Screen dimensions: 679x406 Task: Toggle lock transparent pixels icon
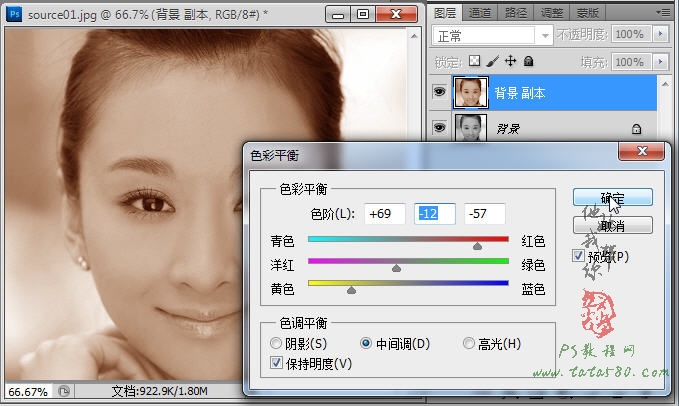click(475, 61)
